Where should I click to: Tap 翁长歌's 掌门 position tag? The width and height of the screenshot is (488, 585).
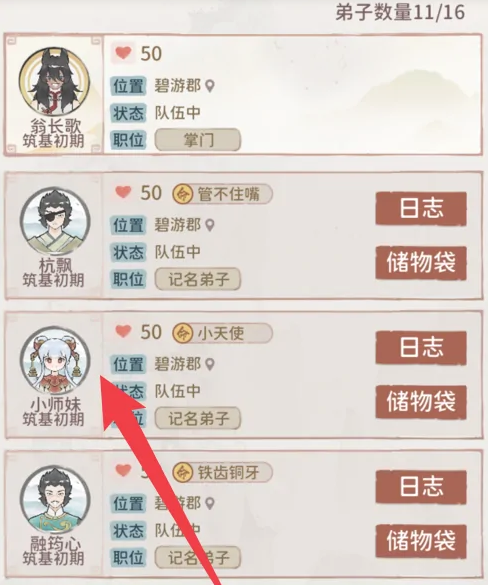point(198,140)
